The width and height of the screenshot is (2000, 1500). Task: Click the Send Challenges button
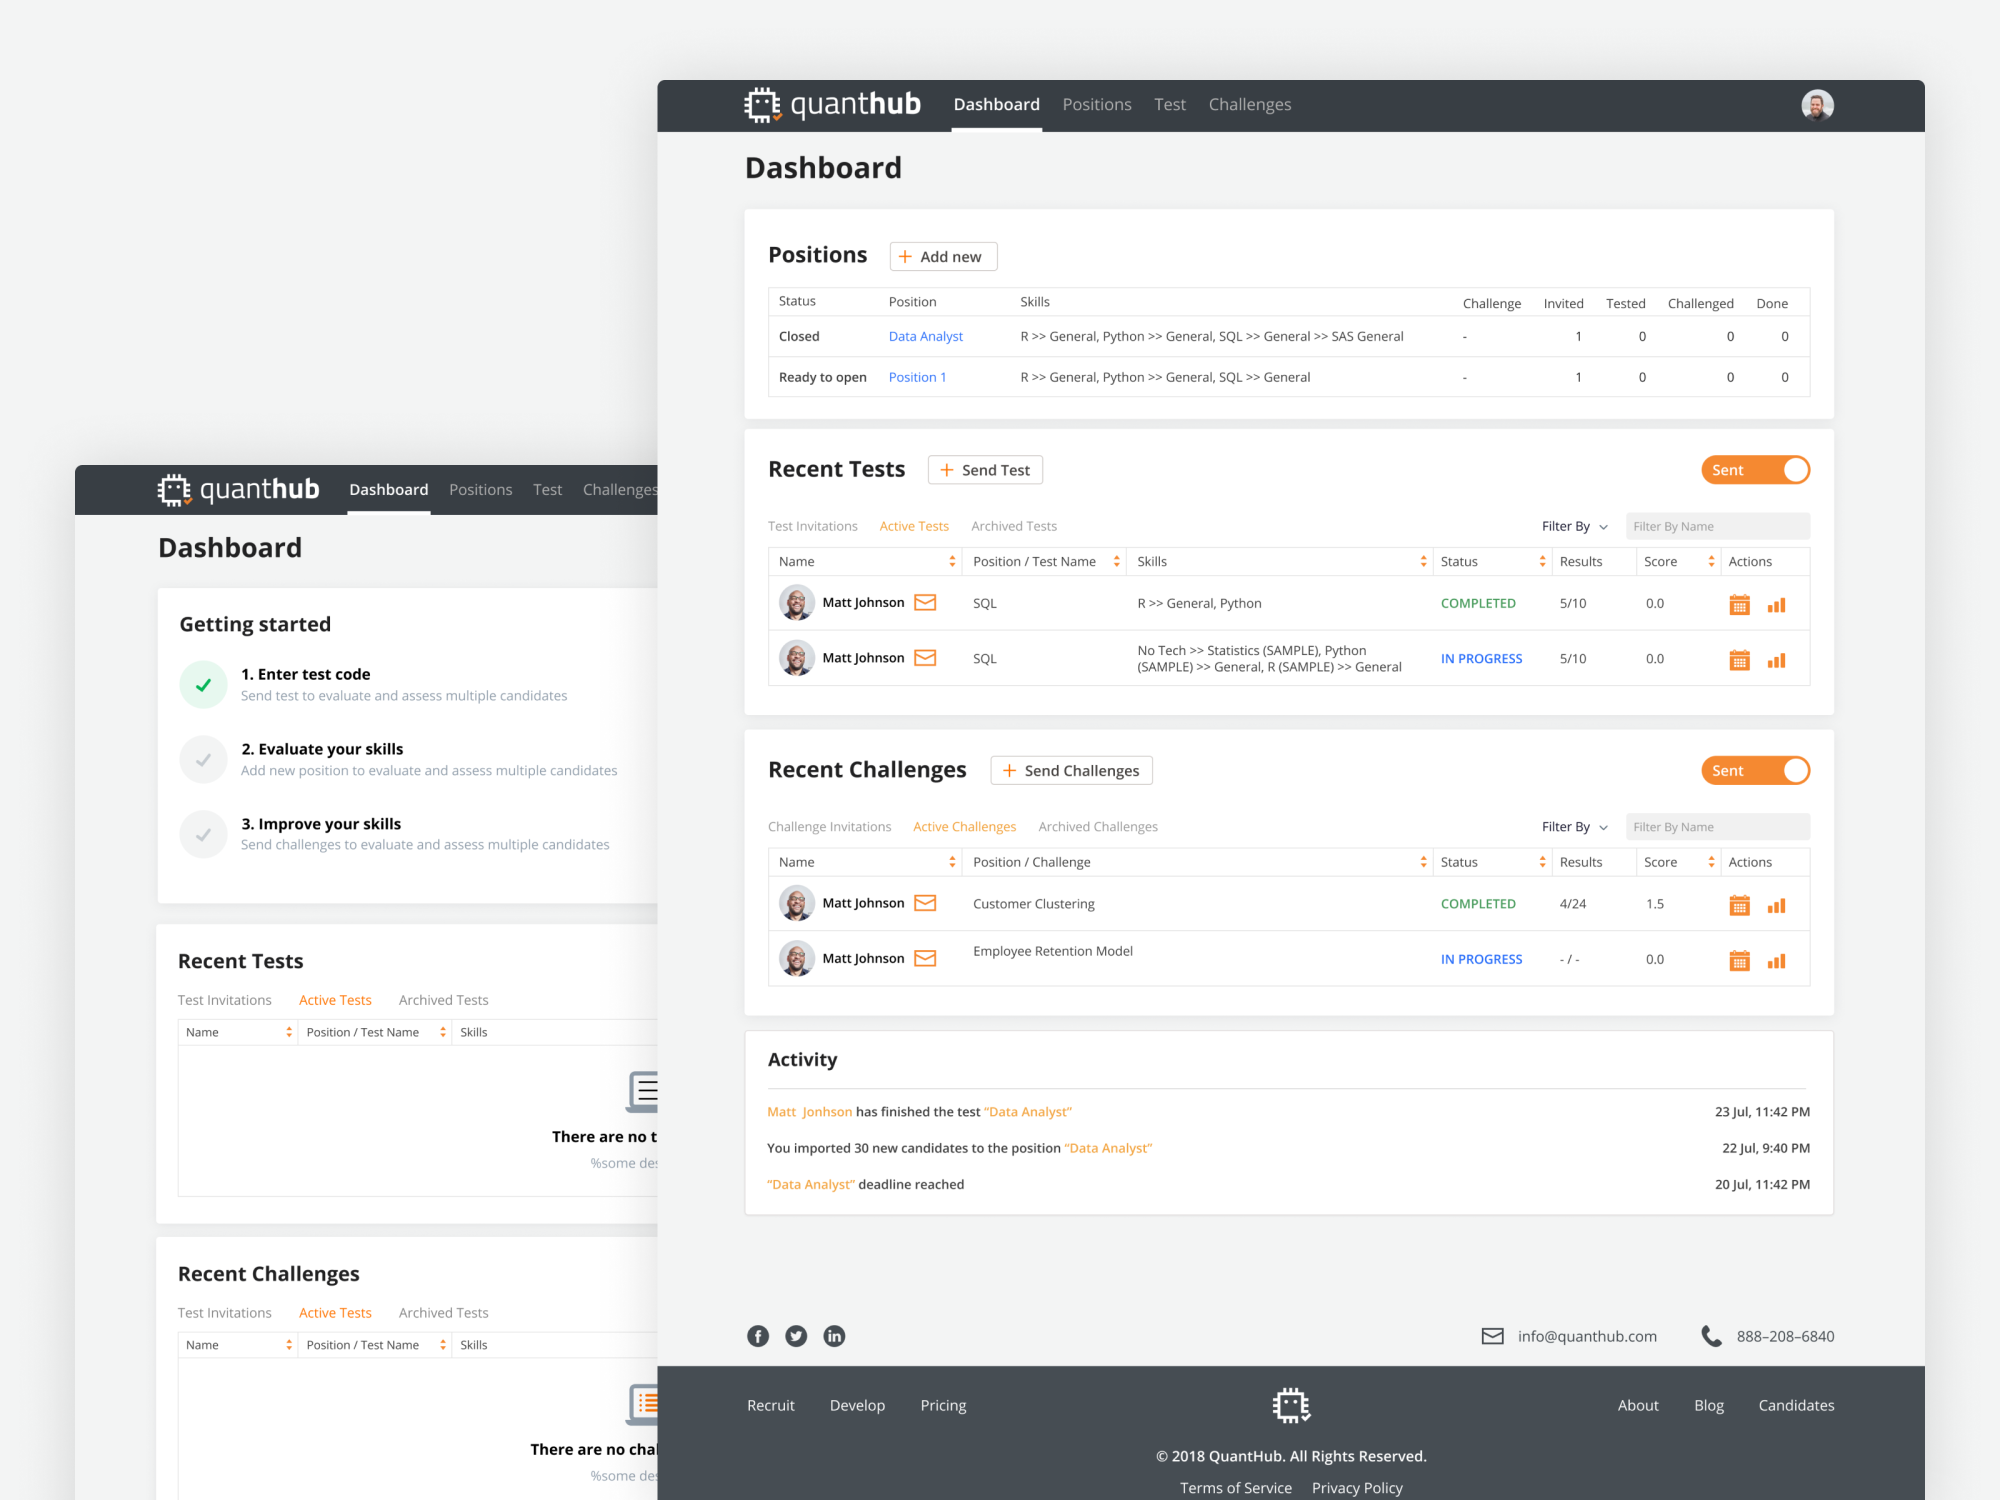click(1071, 770)
